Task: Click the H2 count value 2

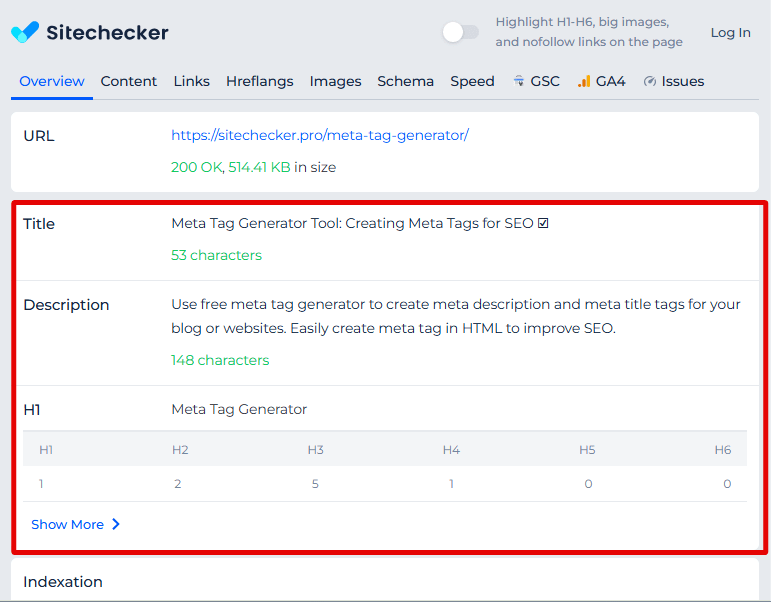Action: click(178, 484)
